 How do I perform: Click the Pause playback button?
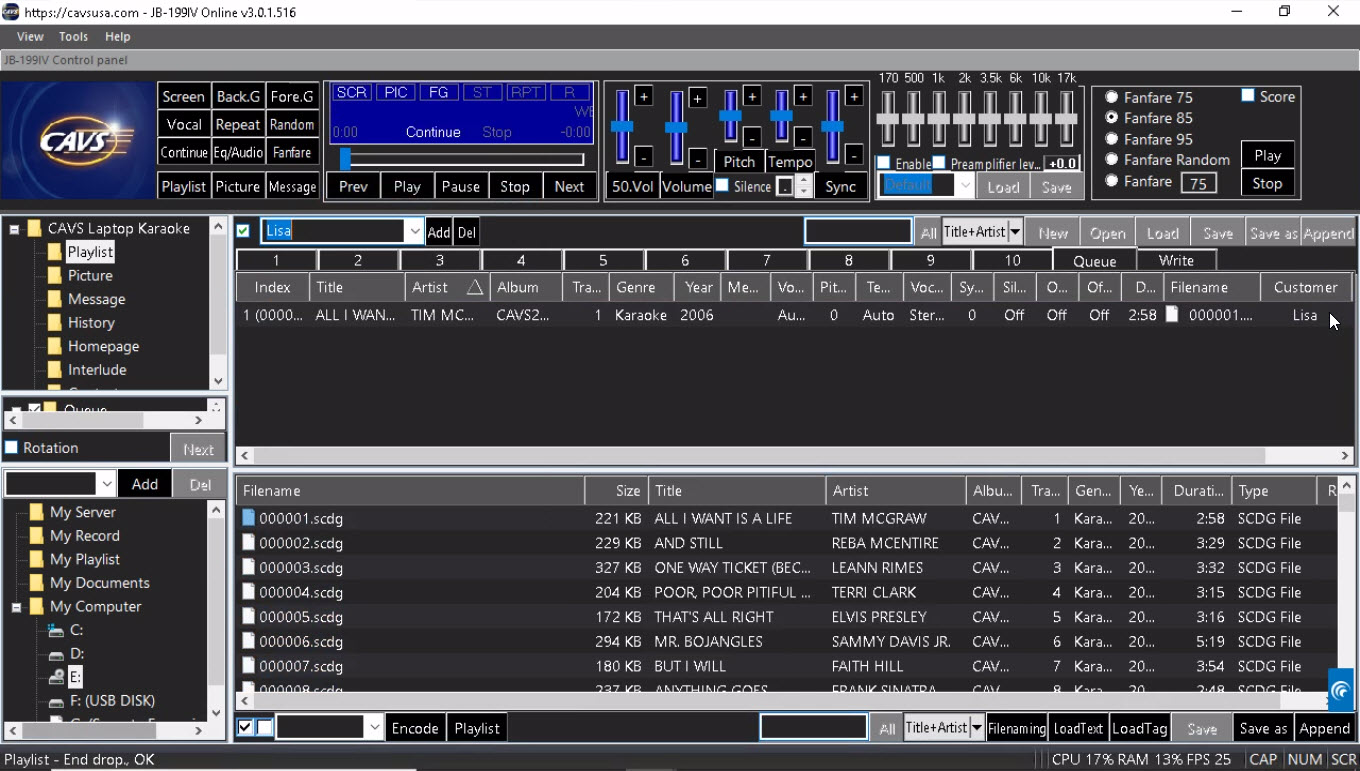click(460, 186)
